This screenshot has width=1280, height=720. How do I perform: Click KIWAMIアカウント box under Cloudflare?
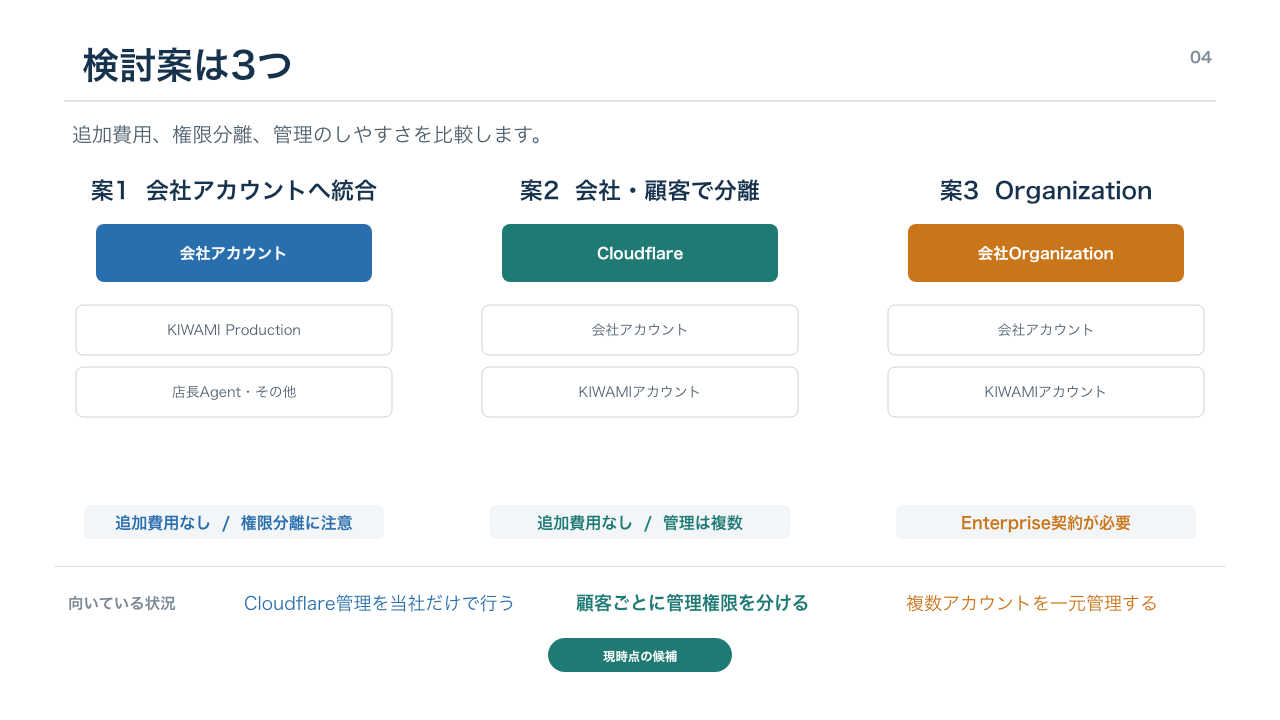click(x=640, y=392)
